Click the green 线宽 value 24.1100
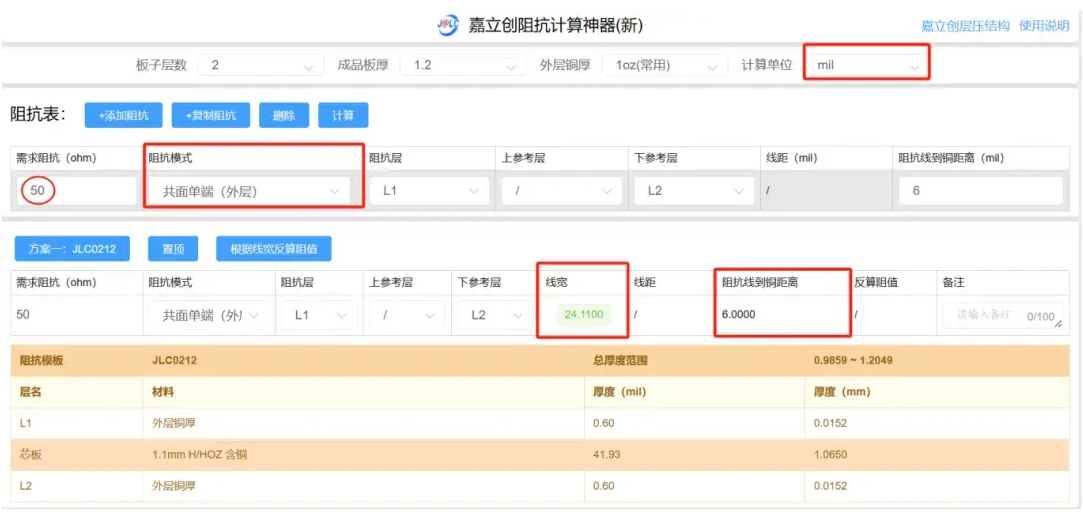This screenshot has height=516, width=1083. click(584, 315)
